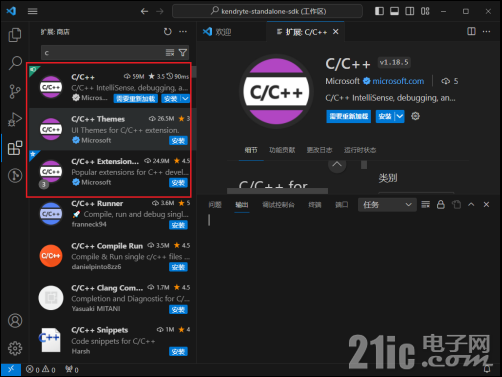Image resolution: width=502 pixels, height=377 pixels.
Task: Select C/C++ Clang Command Adapter extension
Action: [x=113, y=298]
